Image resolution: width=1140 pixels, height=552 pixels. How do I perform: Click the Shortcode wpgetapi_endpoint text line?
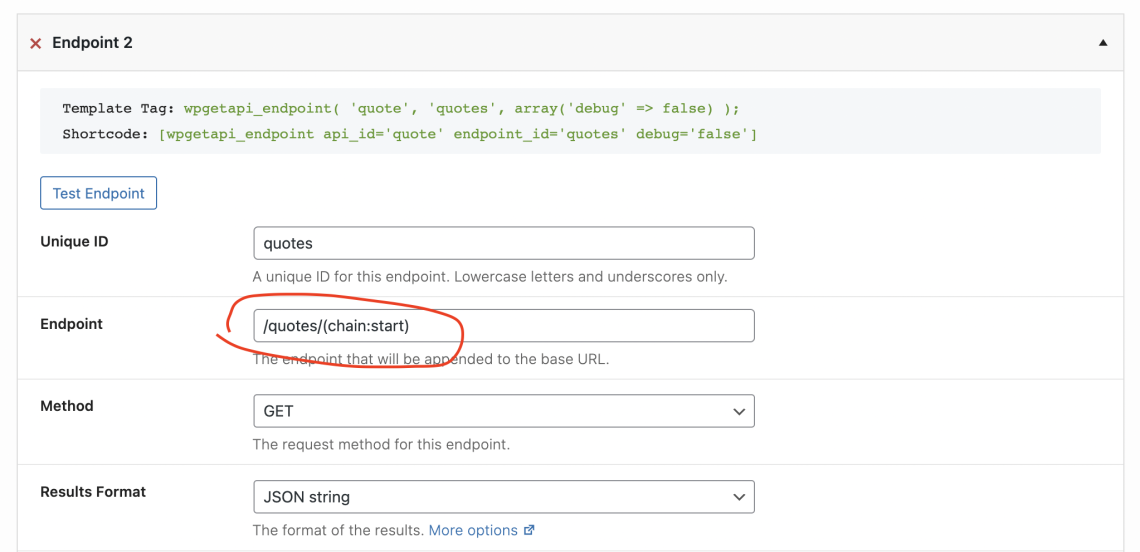[x=409, y=135]
